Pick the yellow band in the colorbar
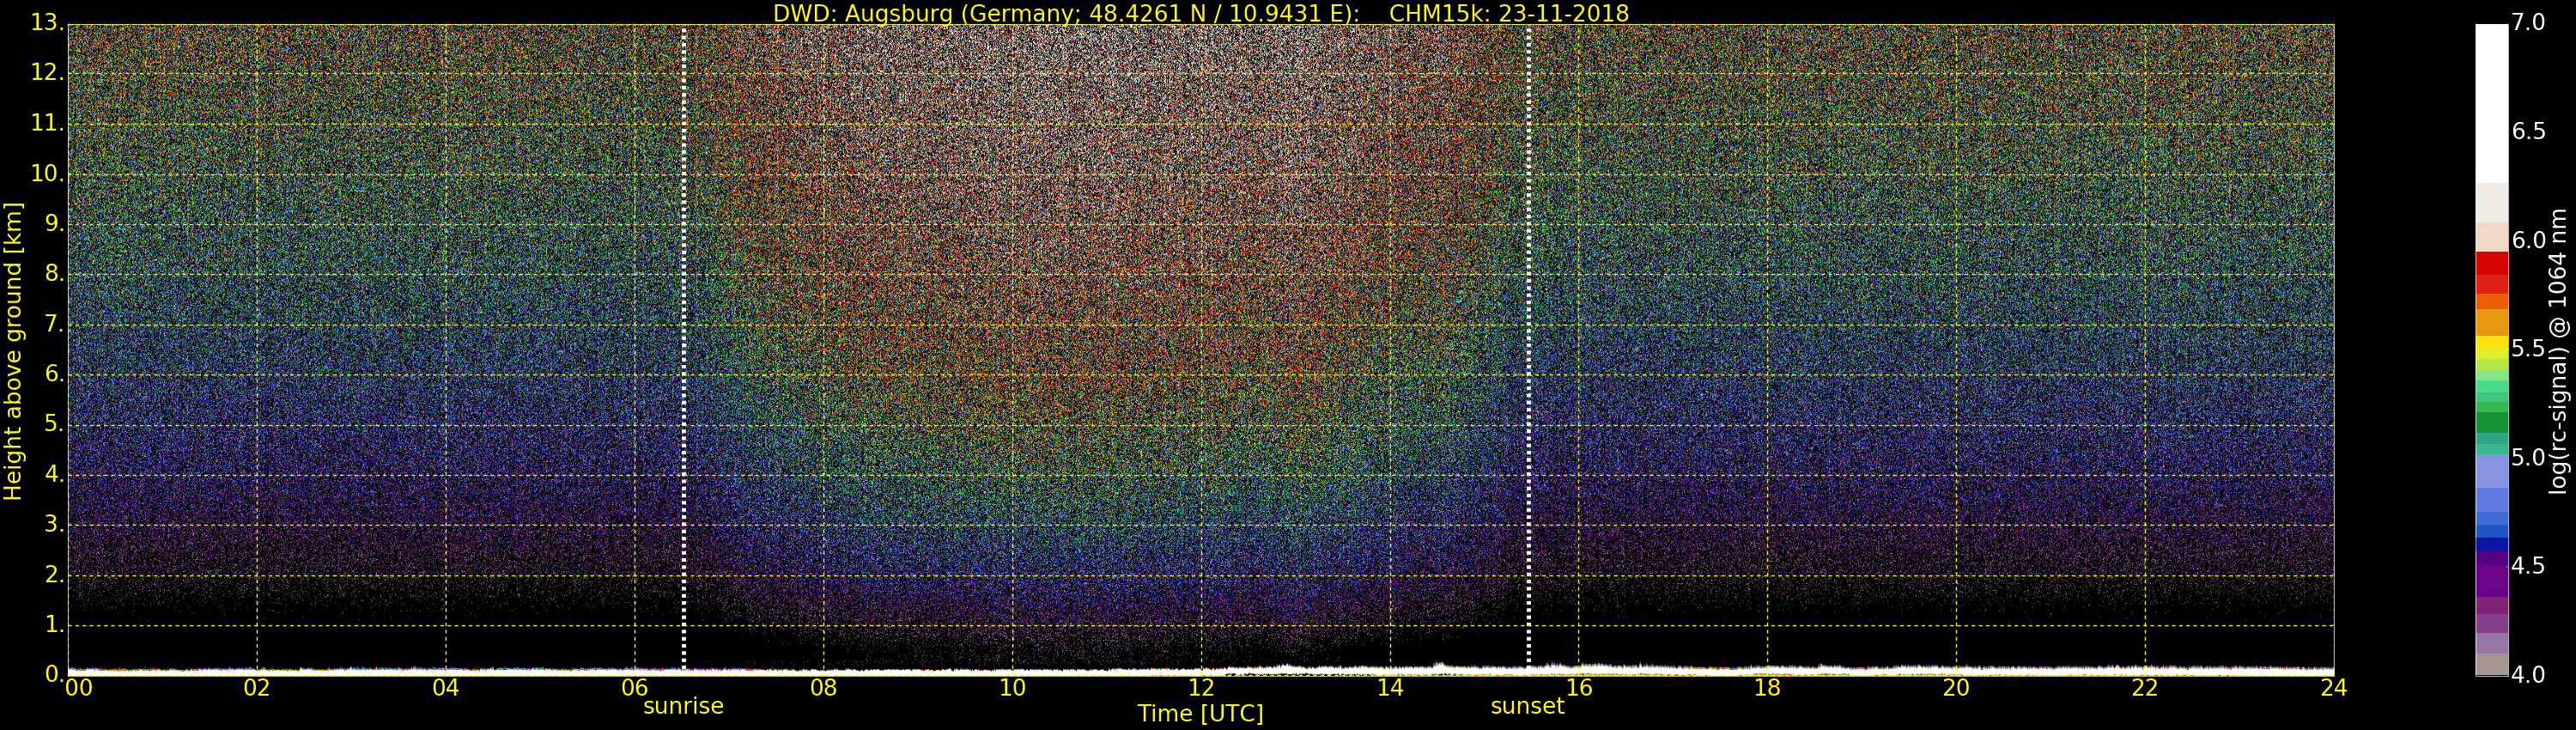 pyautogui.click(x=2491, y=347)
